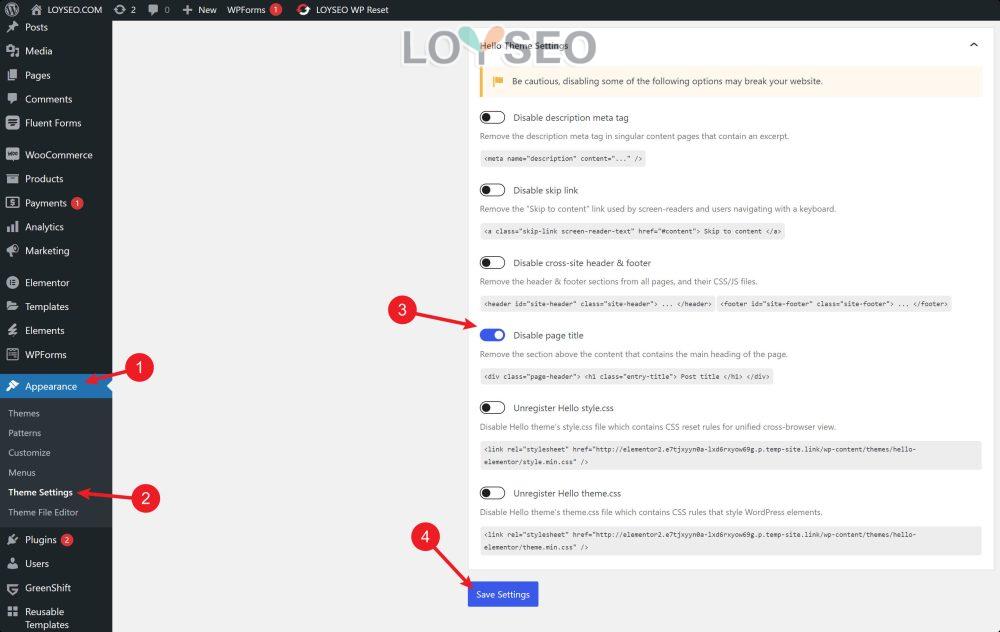Click the WPForms red notification badge in admin bar
This screenshot has width=1000, height=632.
coord(276,10)
